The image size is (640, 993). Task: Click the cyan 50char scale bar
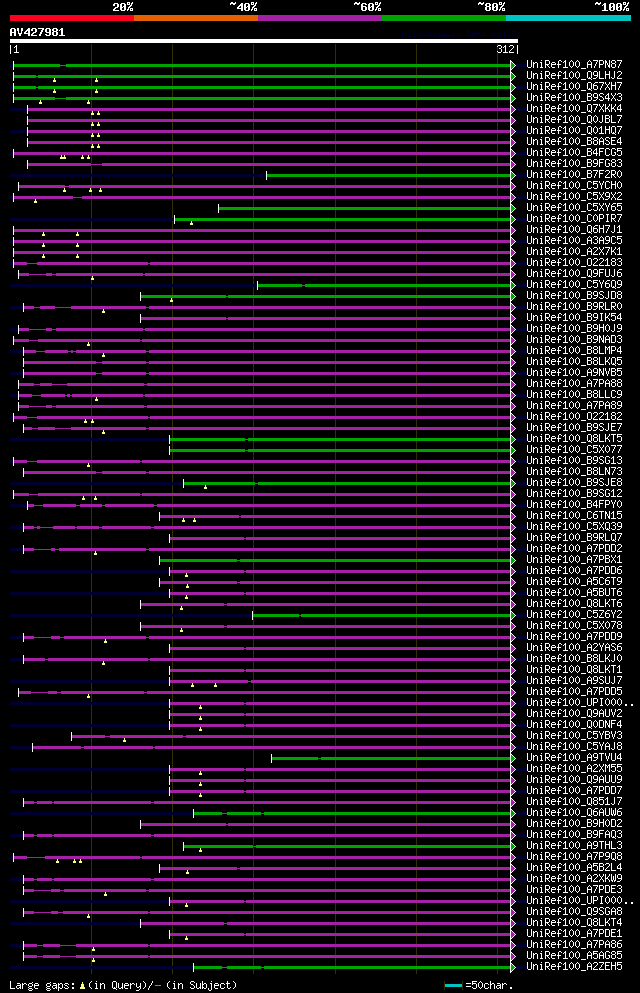point(453,985)
